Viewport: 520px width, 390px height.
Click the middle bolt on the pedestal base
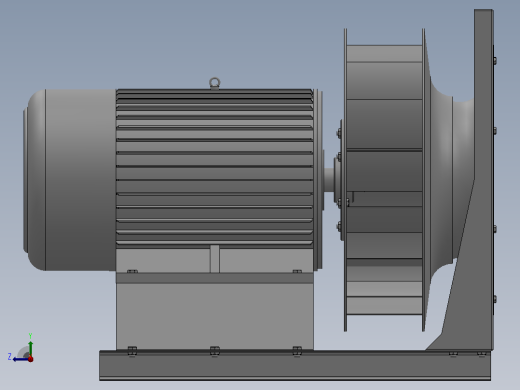[215, 351]
